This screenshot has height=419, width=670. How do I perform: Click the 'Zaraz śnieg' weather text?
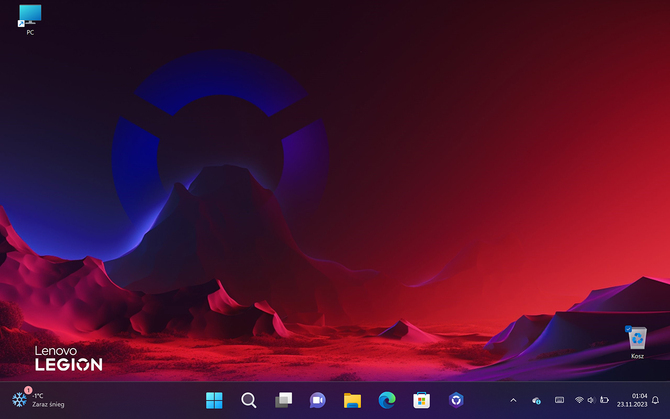click(x=48, y=404)
